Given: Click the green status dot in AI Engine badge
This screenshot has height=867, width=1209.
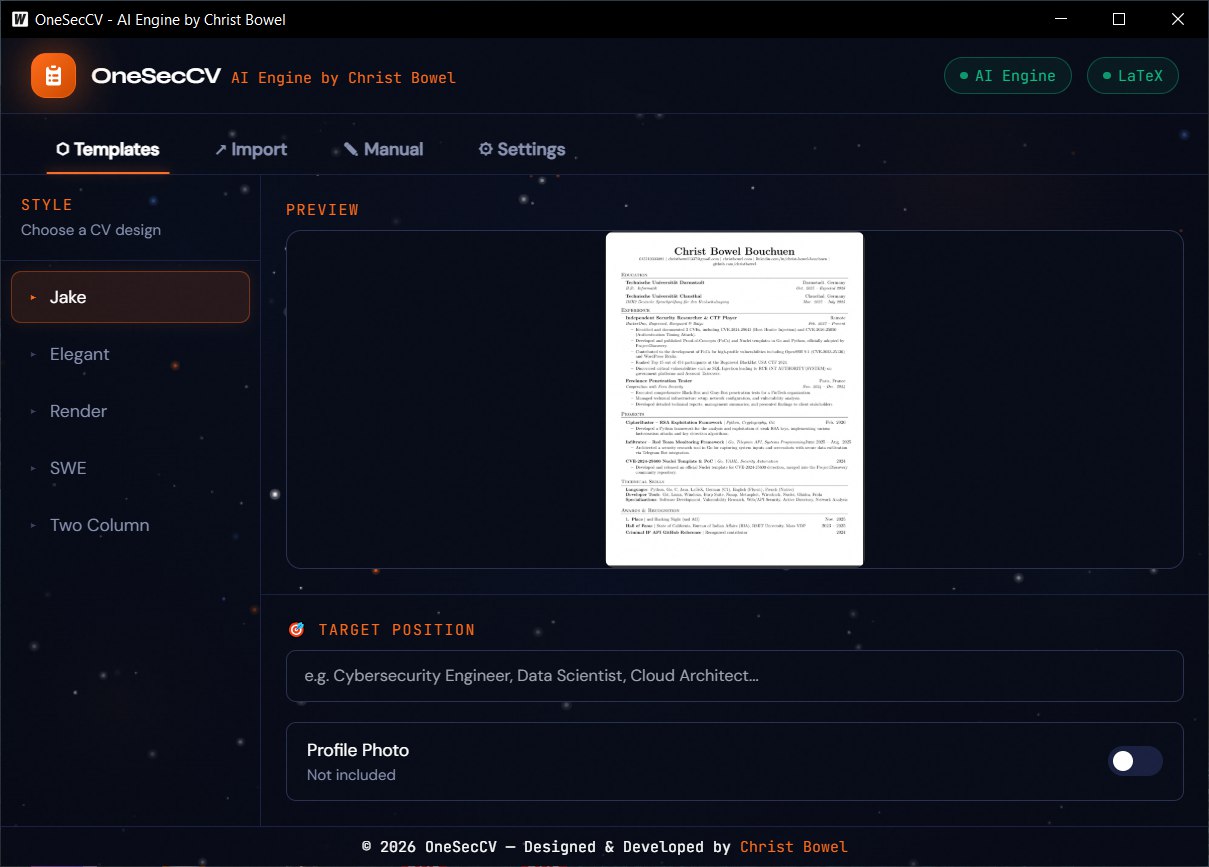Looking at the screenshot, I should point(966,75).
